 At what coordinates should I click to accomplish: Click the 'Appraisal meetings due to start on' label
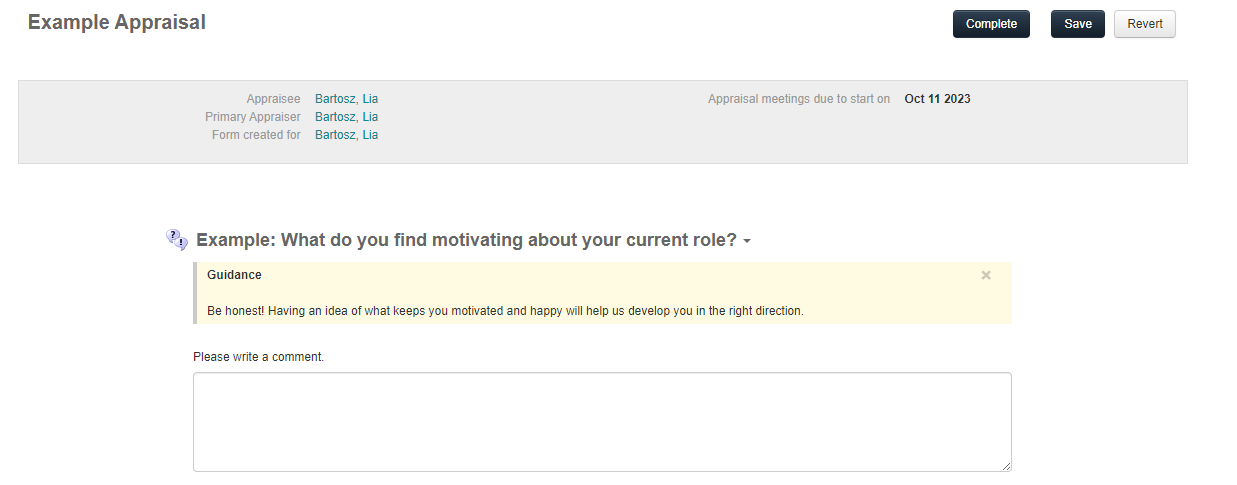pos(799,99)
